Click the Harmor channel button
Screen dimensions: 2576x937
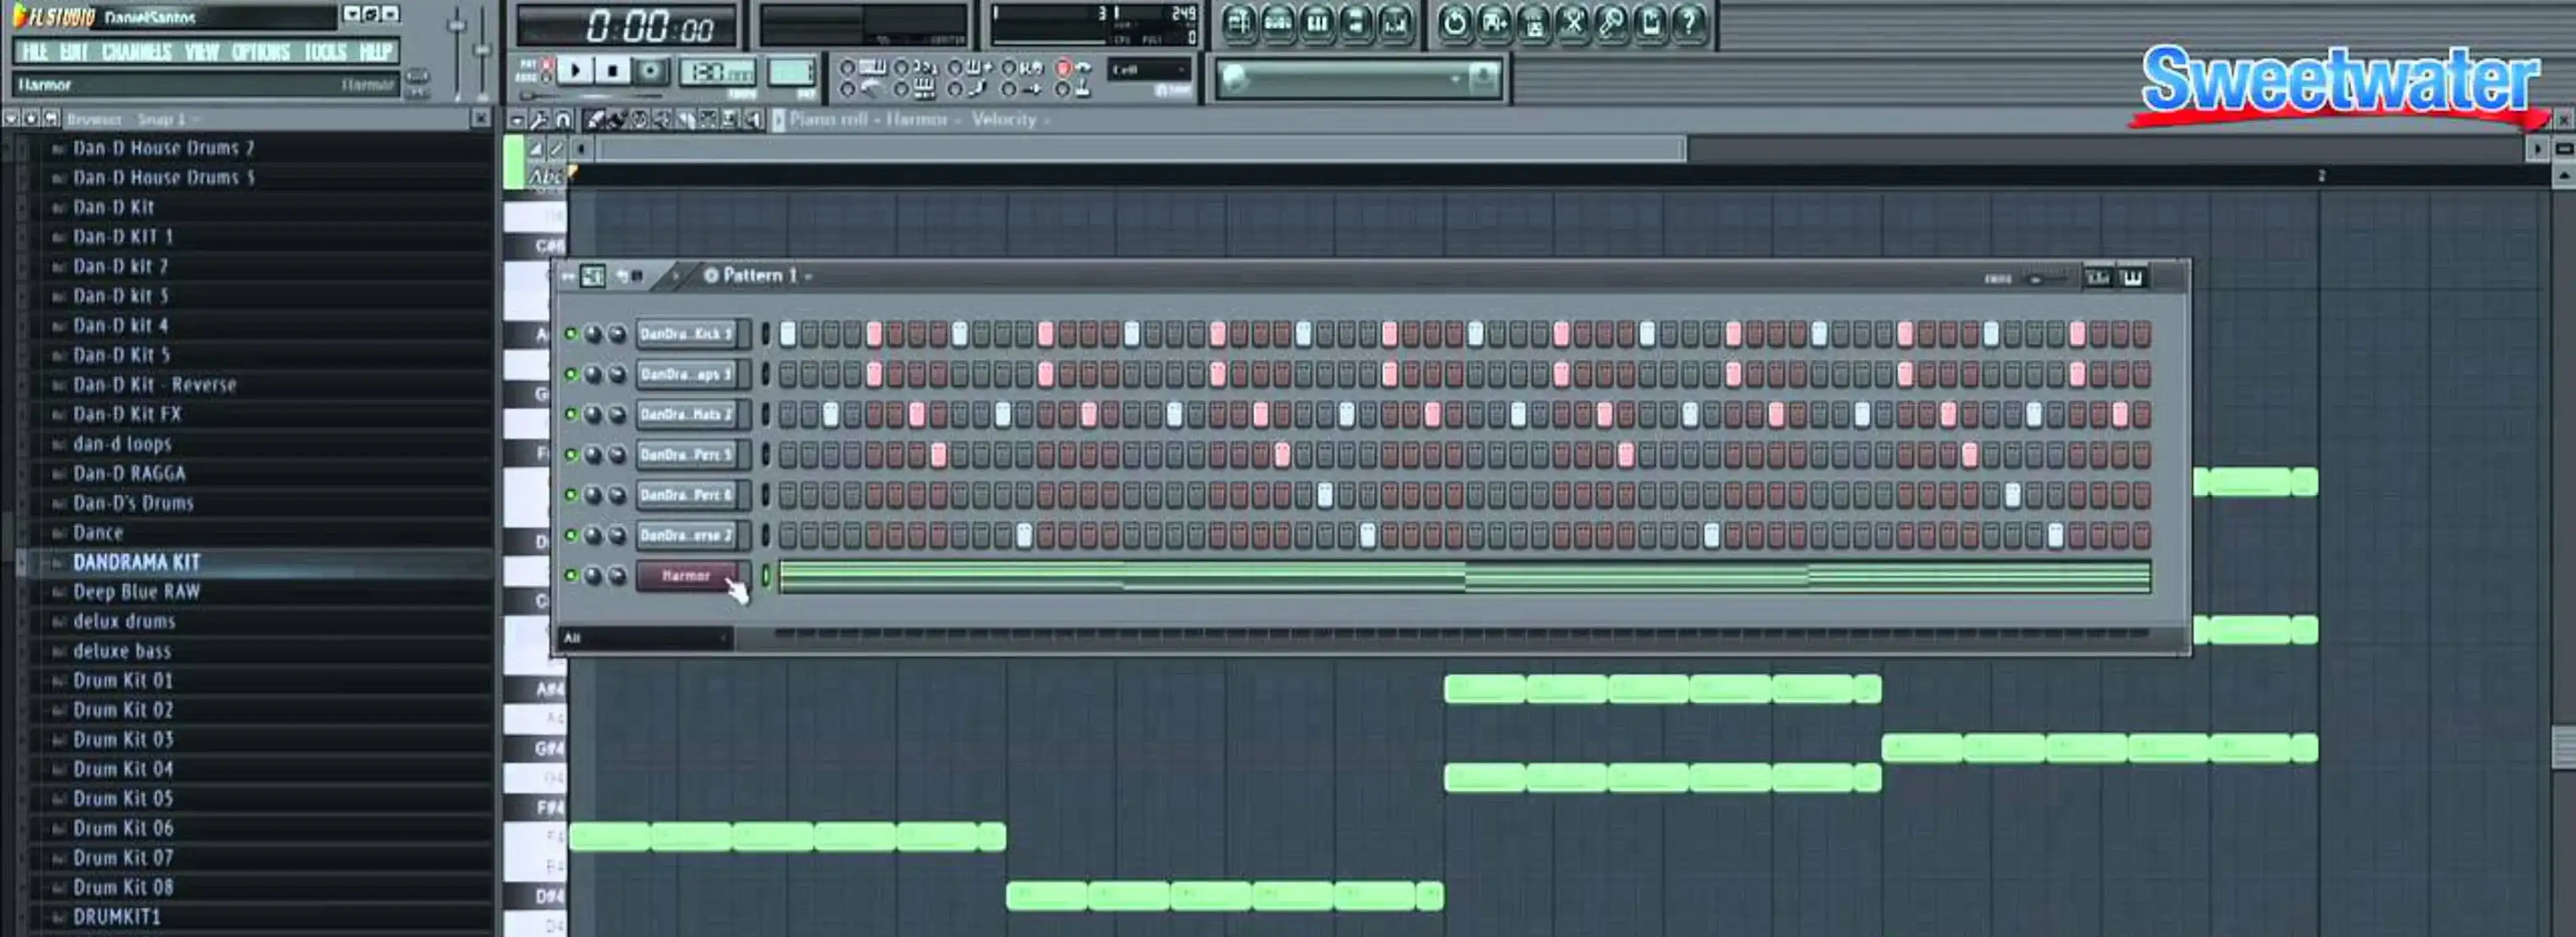tap(686, 576)
